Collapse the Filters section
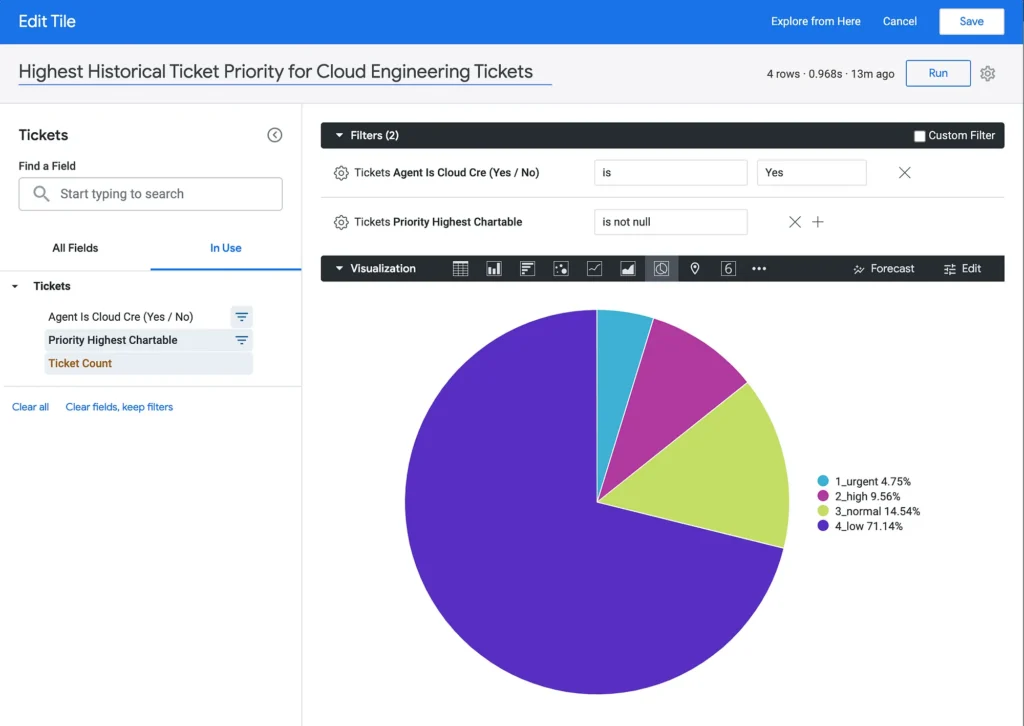Screen dimensions: 1024x726 340,135
